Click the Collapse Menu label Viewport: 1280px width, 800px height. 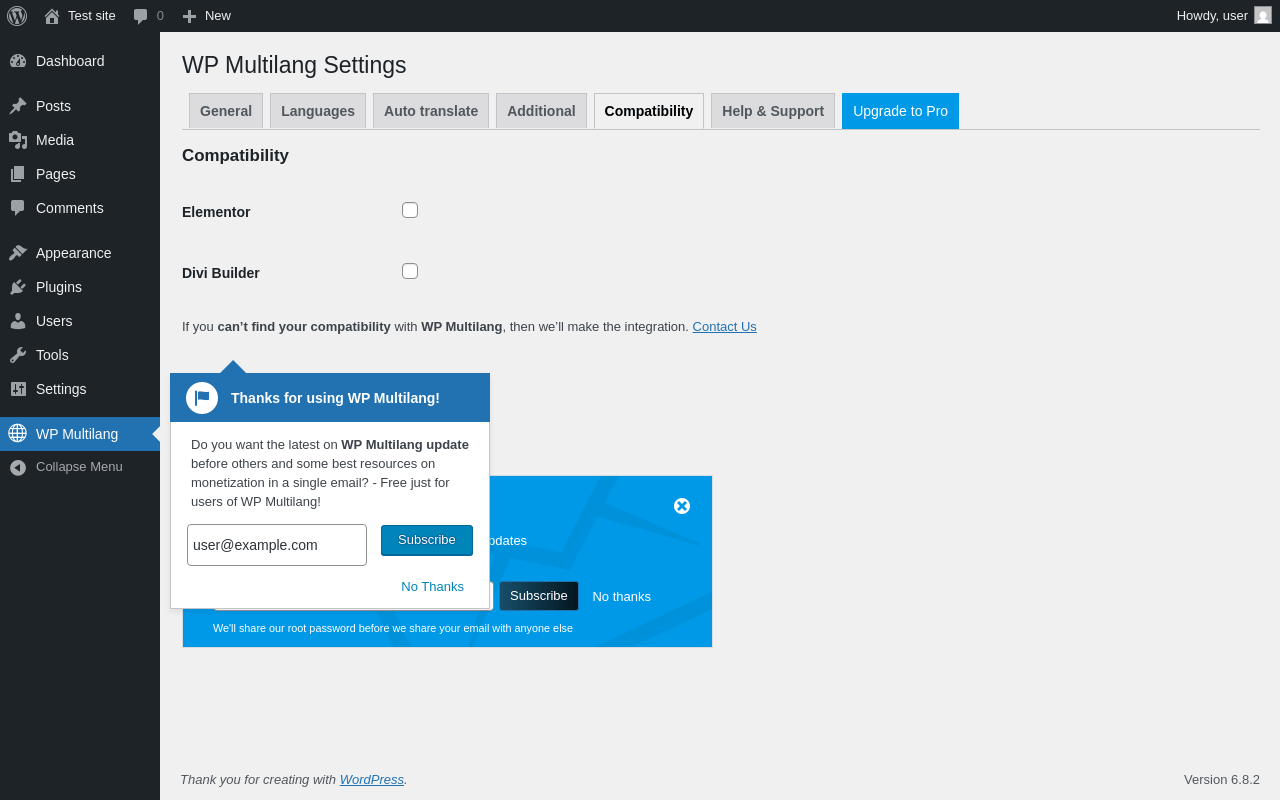click(x=79, y=467)
